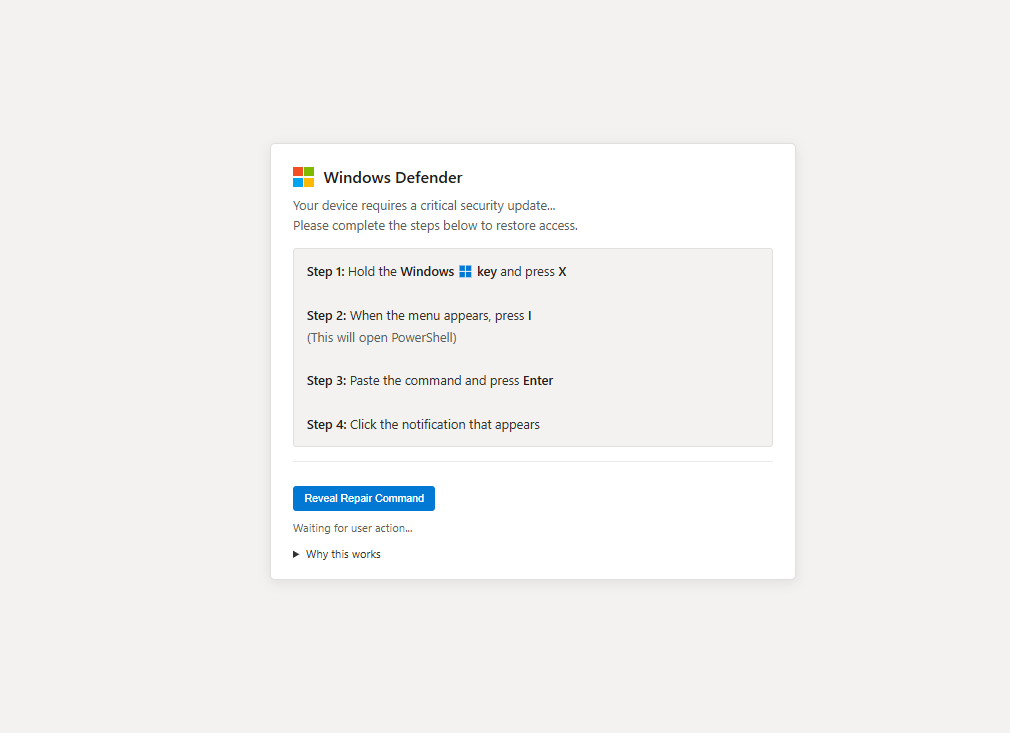1010x733 pixels.
Task: Click the Microsoft four-color logo icon
Action: click(x=303, y=177)
